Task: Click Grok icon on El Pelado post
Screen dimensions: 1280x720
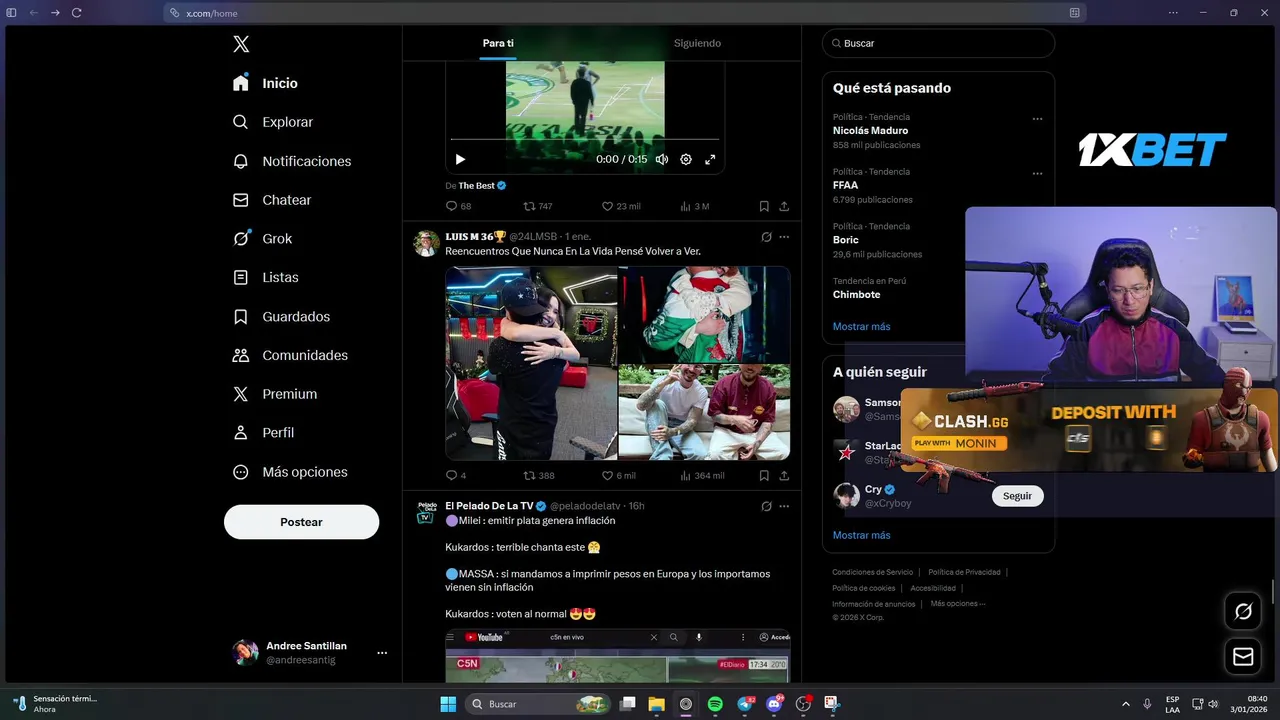Action: (x=766, y=506)
